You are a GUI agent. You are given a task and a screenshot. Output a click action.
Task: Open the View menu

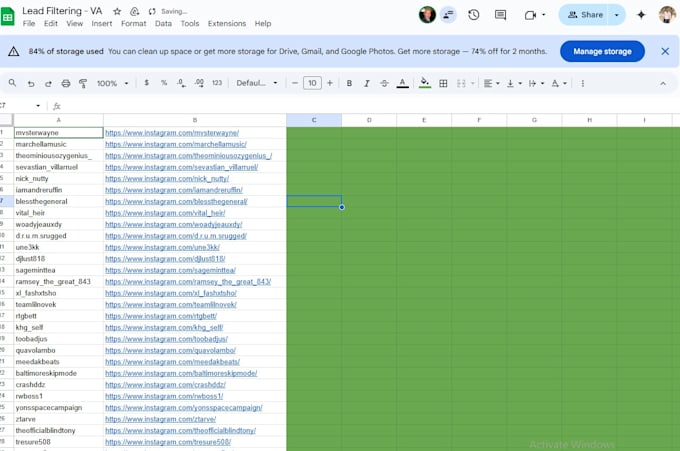tap(75, 23)
